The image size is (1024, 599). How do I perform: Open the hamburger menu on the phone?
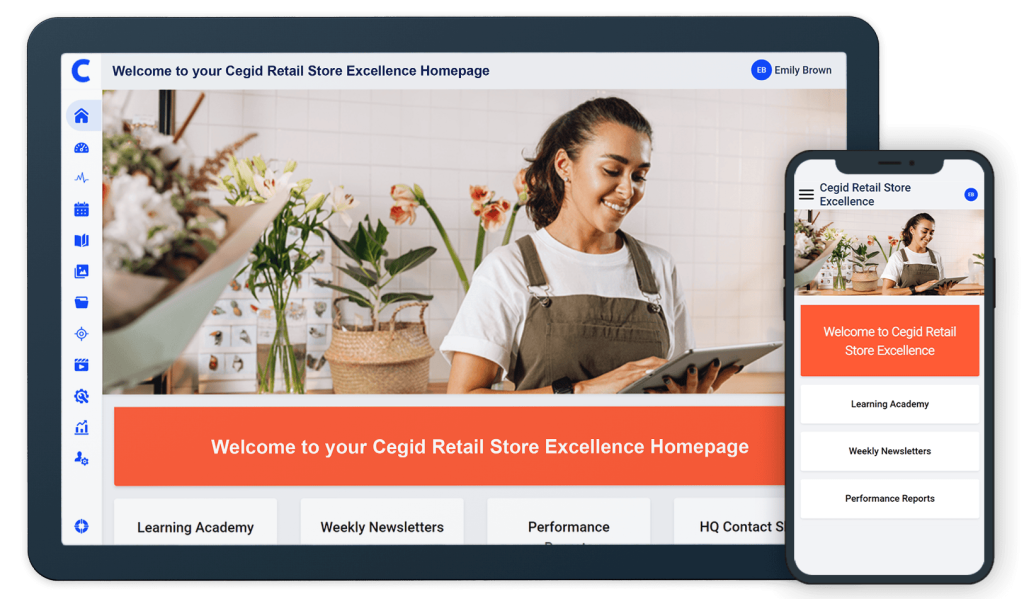click(x=807, y=195)
